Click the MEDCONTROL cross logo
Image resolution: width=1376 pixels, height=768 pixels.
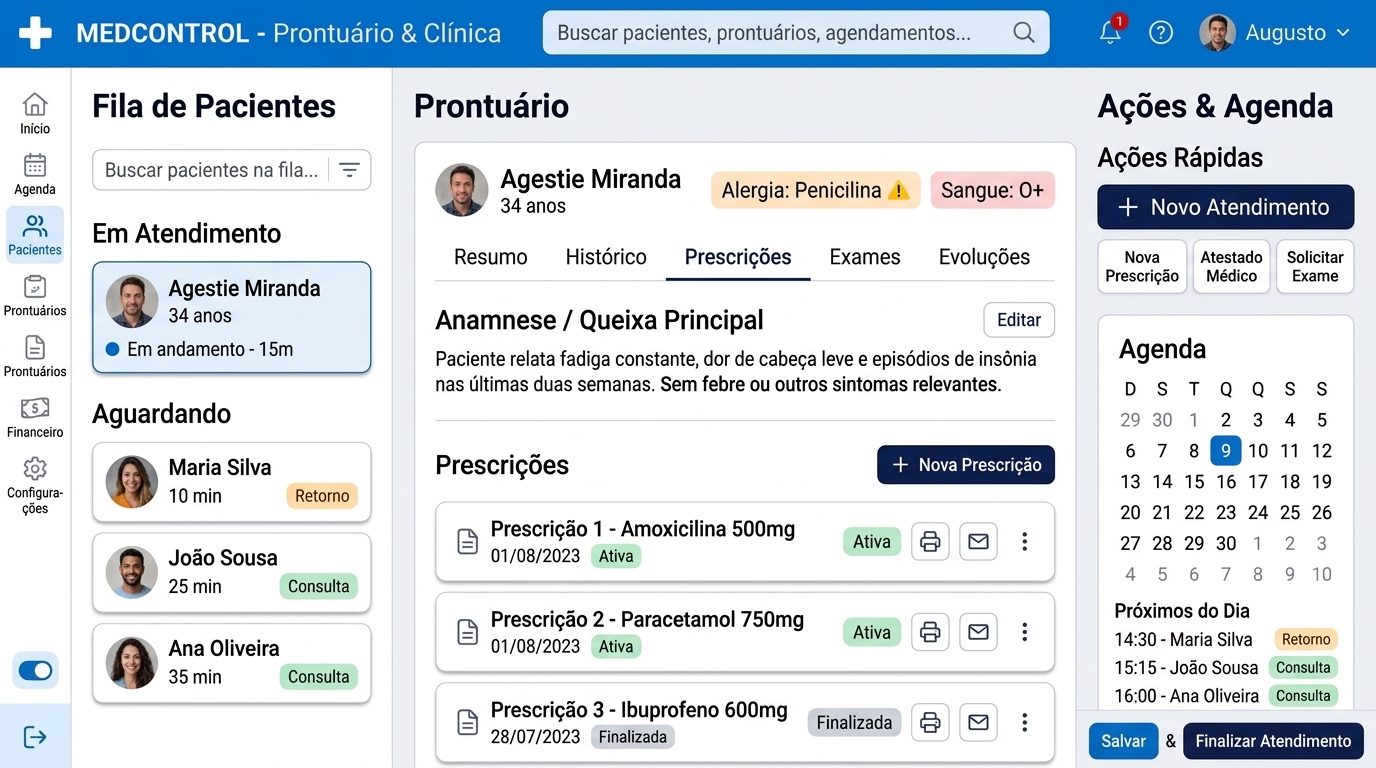point(35,32)
